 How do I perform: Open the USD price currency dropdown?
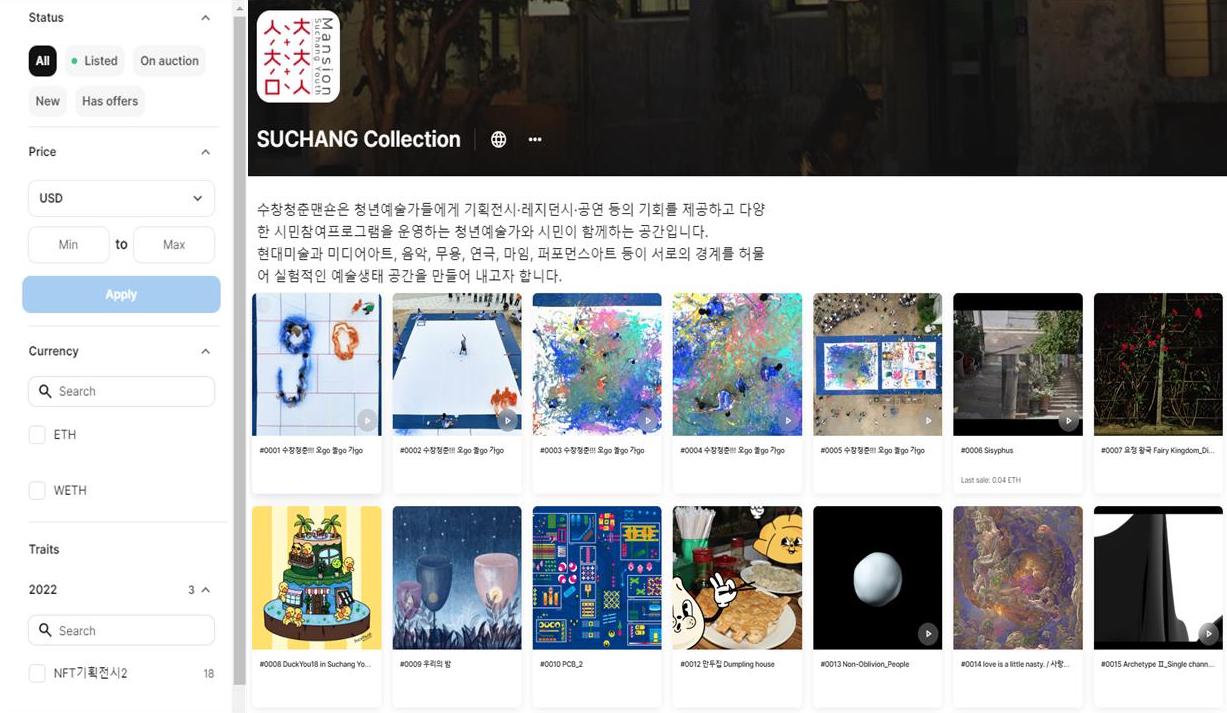click(121, 198)
